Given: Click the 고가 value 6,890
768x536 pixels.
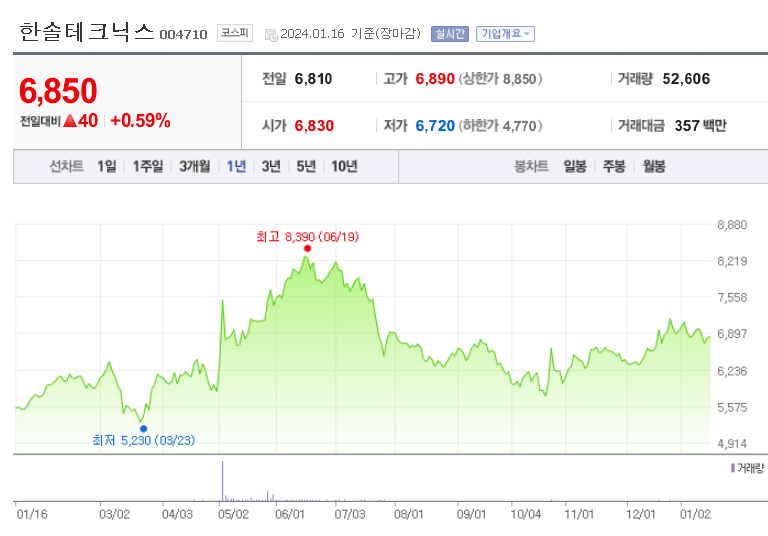Looking at the screenshot, I should coord(435,79).
